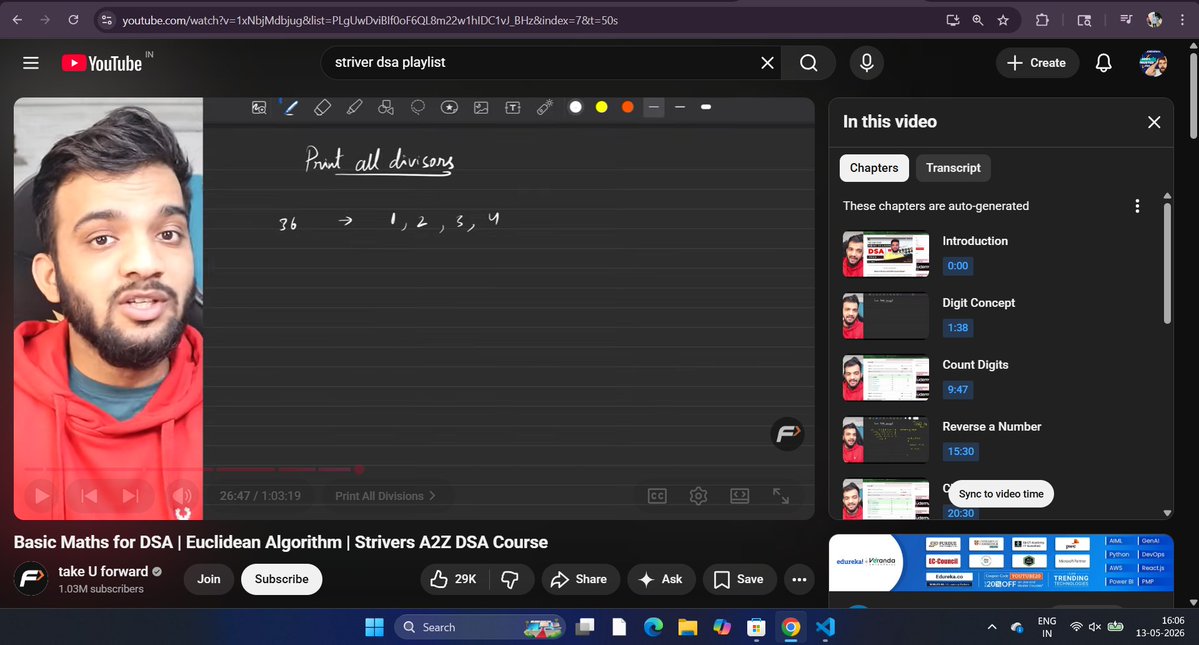Subscribe to take U forward channel
The width and height of the screenshot is (1199, 645).
click(281, 579)
